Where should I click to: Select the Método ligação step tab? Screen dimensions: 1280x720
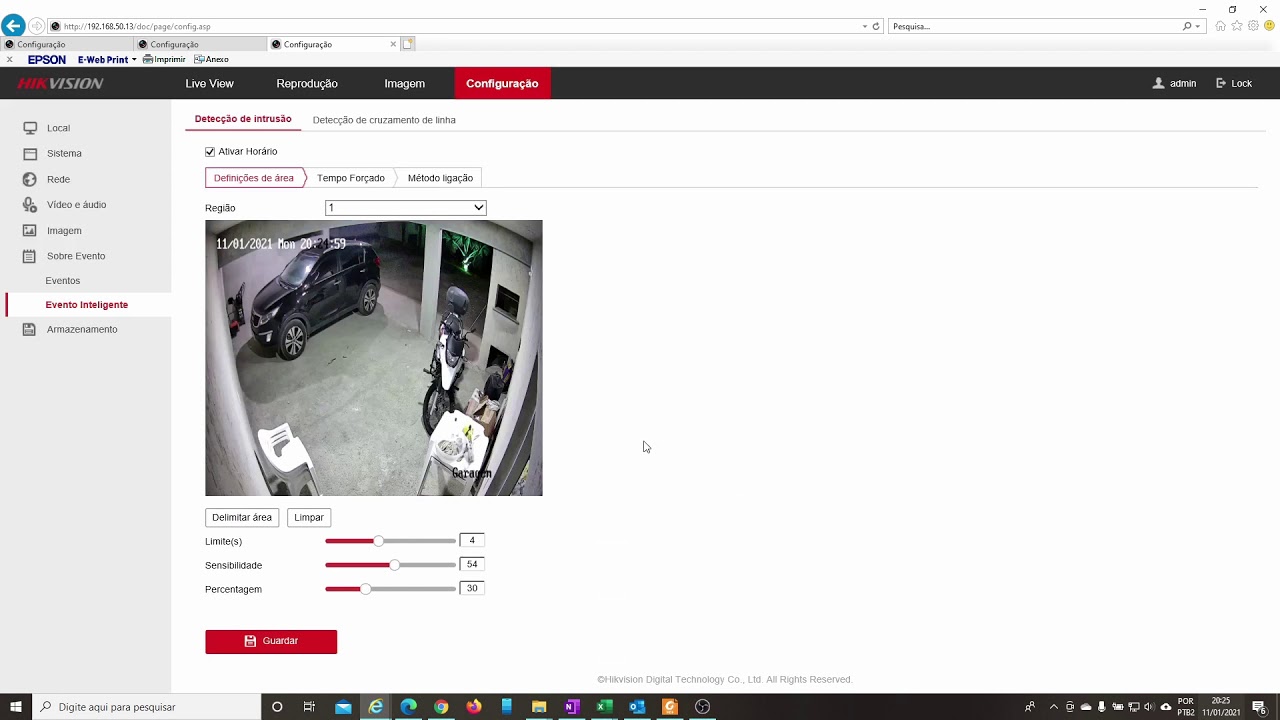click(440, 178)
